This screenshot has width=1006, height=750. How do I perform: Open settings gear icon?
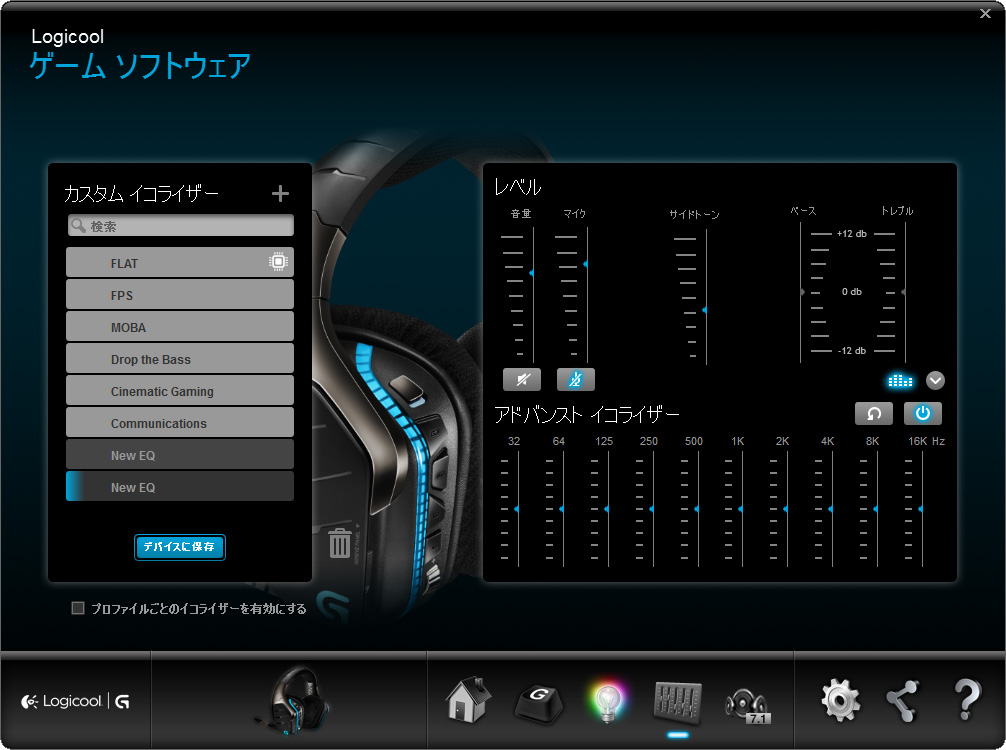tap(840, 700)
